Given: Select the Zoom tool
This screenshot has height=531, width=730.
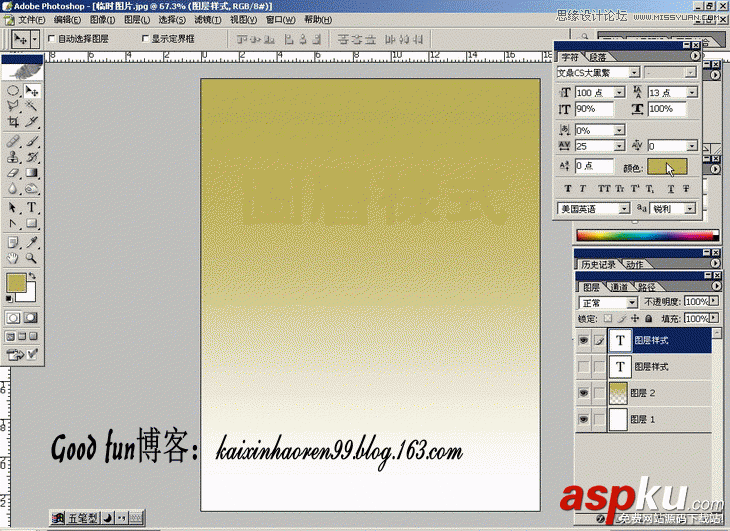Looking at the screenshot, I should (x=32, y=258).
